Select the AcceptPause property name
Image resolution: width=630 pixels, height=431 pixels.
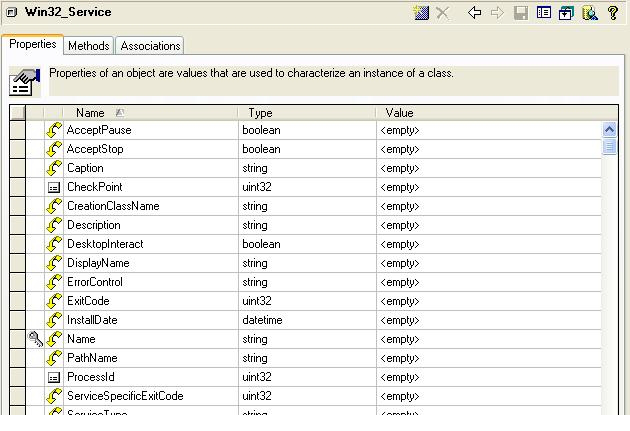(99, 130)
